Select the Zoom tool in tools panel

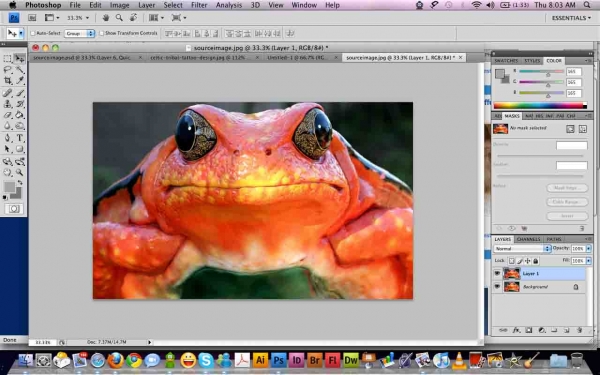(x=20, y=173)
